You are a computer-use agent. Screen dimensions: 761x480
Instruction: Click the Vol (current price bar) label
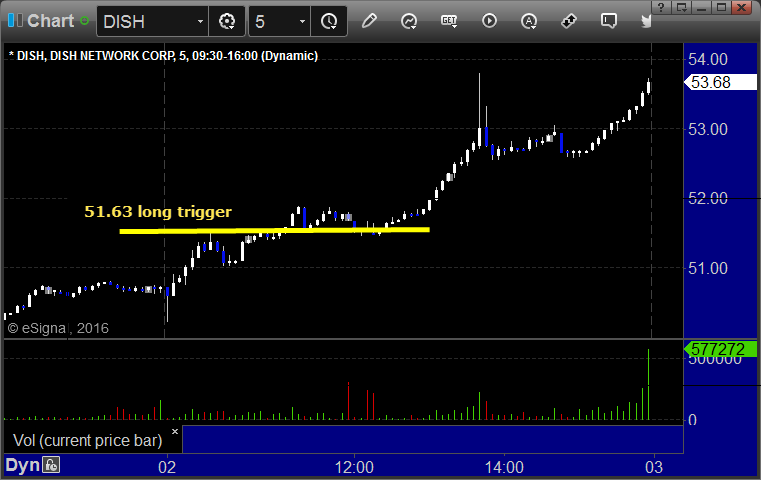[88, 441]
